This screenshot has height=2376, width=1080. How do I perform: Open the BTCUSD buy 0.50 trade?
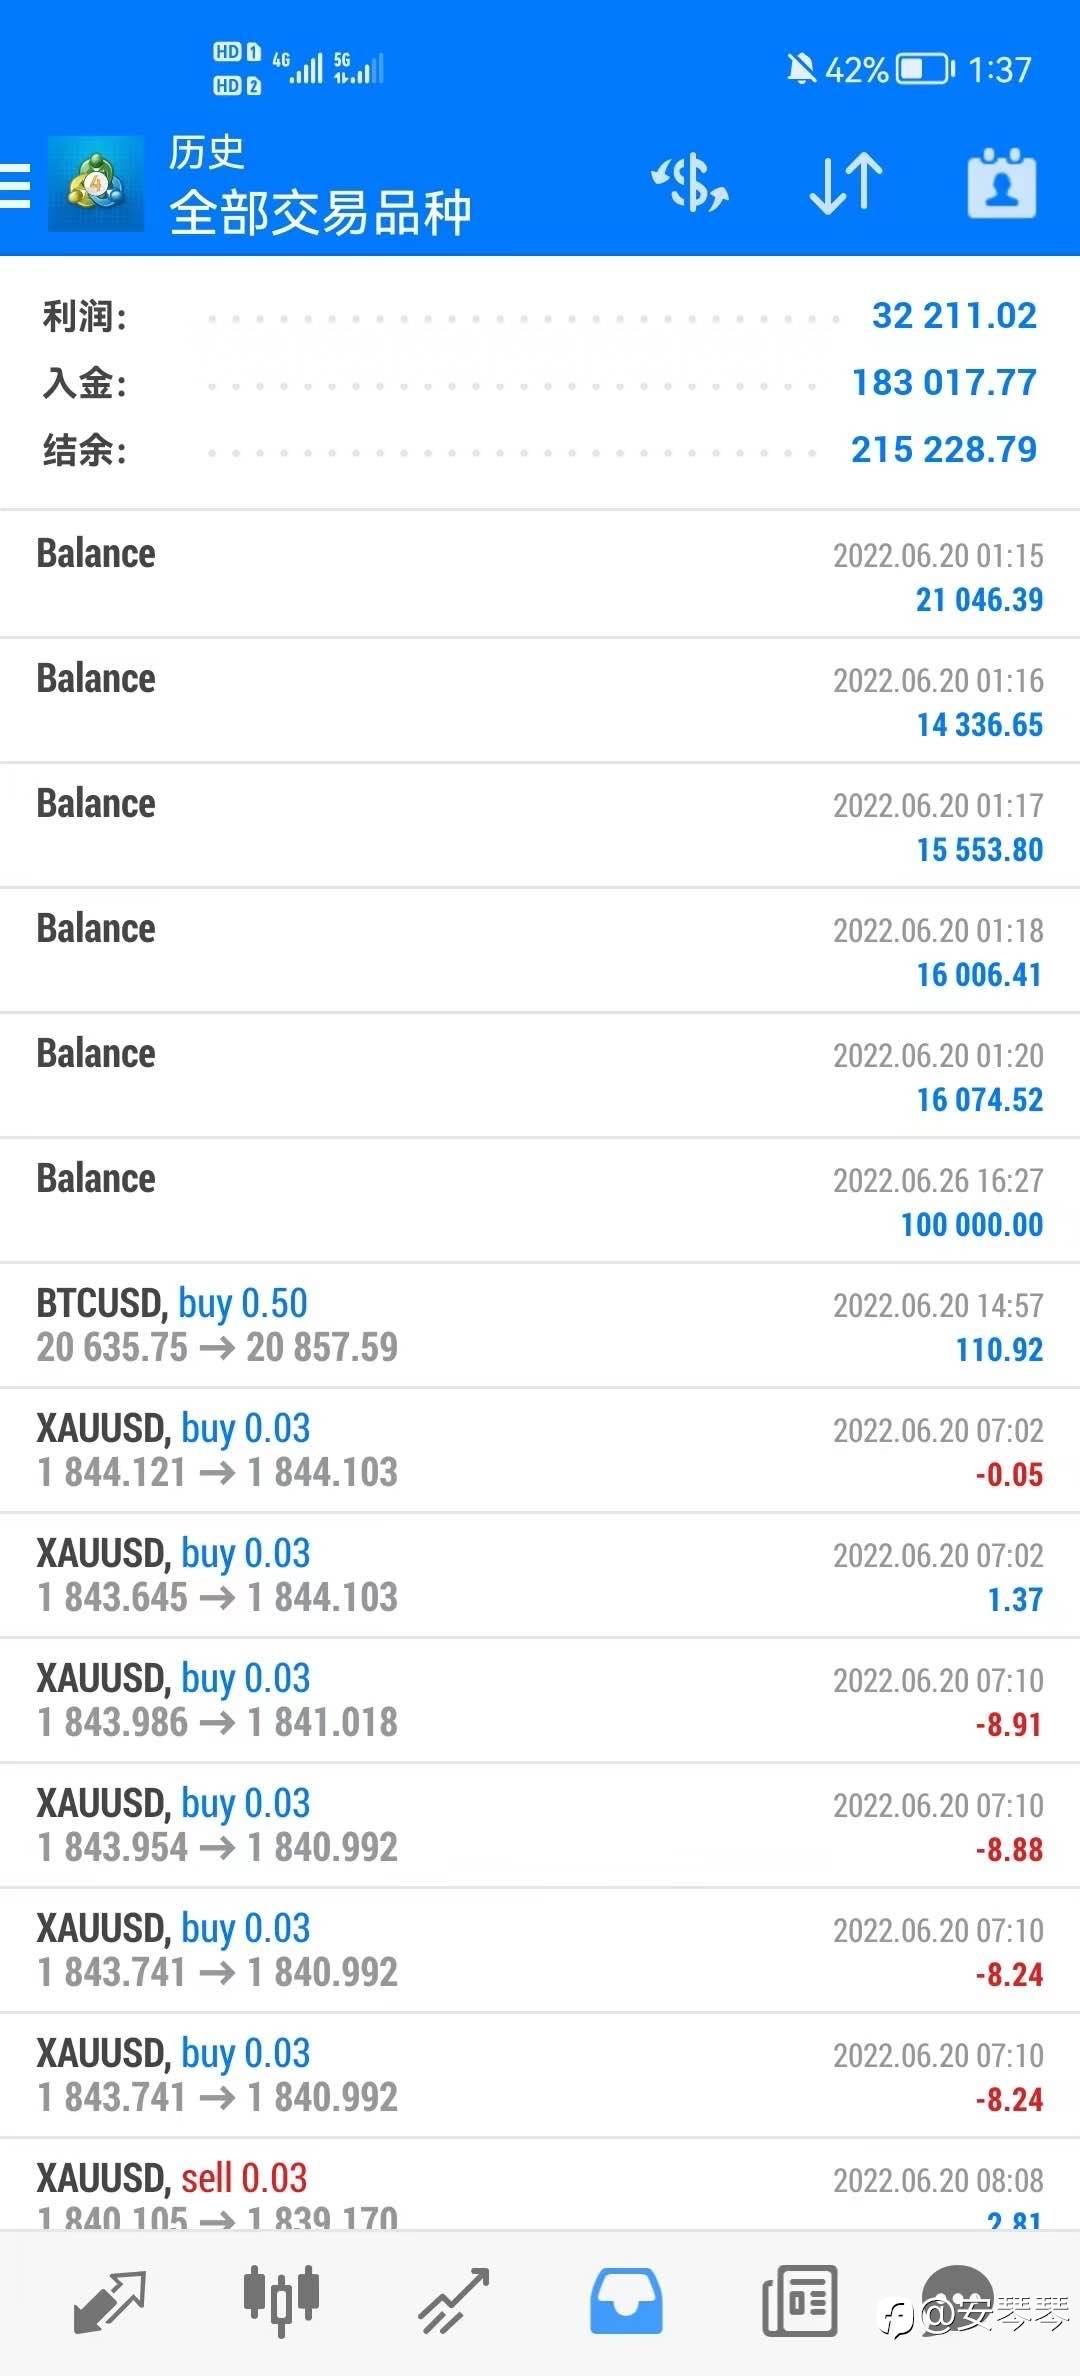pyautogui.click(x=540, y=1325)
